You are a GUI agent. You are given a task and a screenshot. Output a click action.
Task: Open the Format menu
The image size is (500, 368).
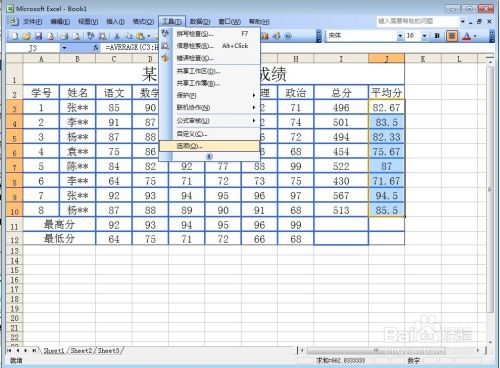point(143,21)
